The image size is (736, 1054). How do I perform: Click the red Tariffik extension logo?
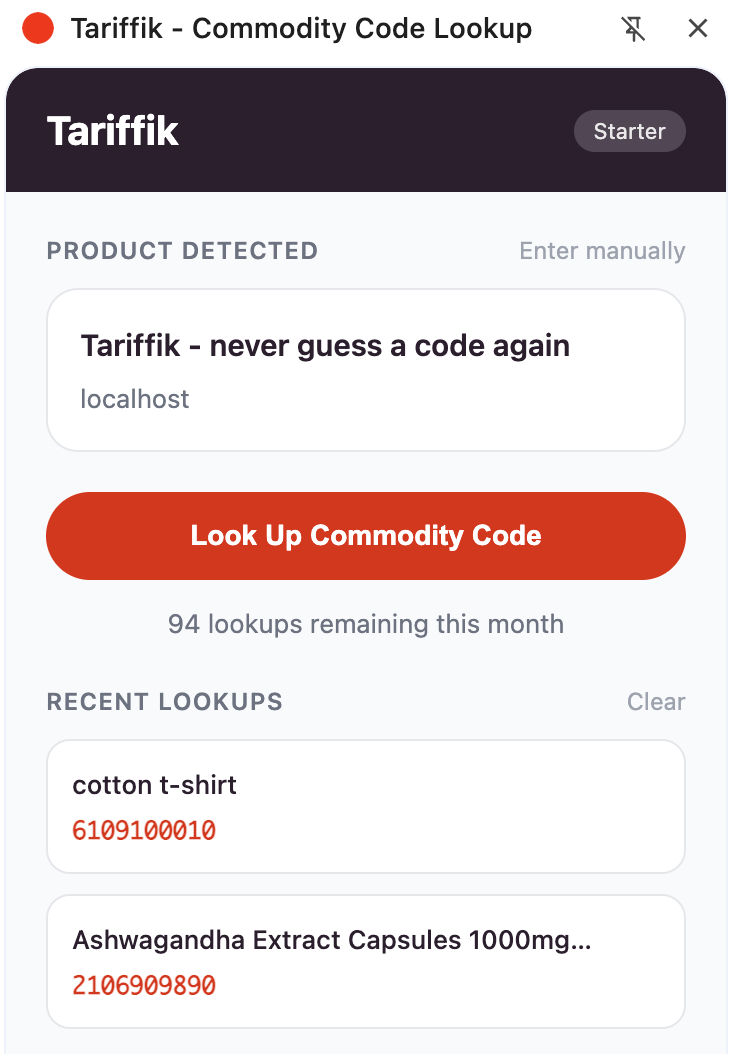pyautogui.click(x=37, y=28)
